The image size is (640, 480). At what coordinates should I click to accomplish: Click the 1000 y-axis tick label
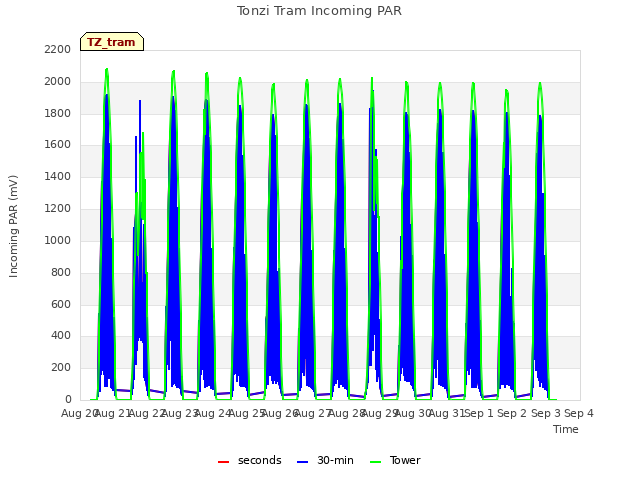[x=58, y=240]
